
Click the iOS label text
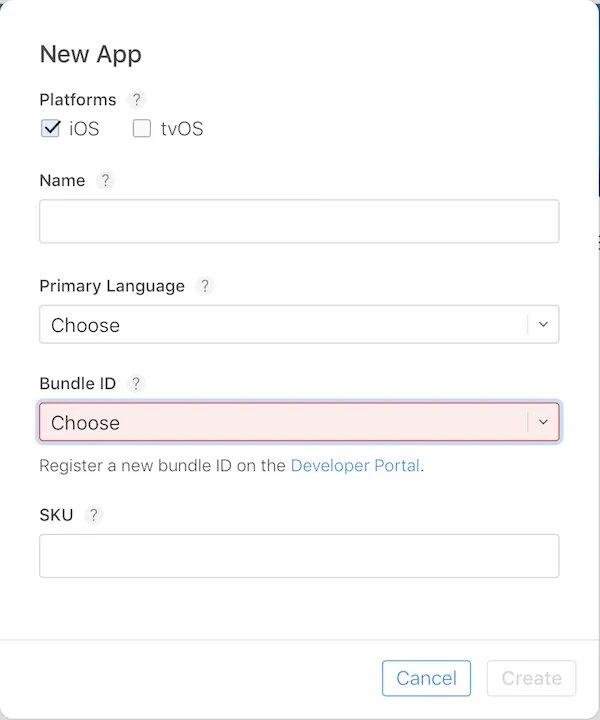click(x=84, y=129)
